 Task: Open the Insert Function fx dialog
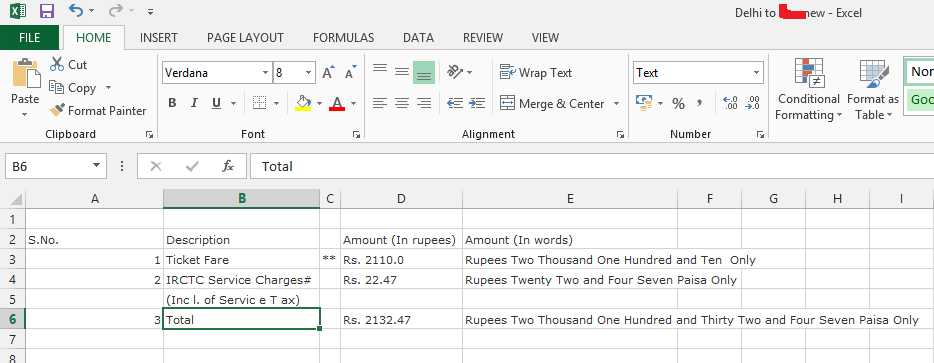point(228,166)
